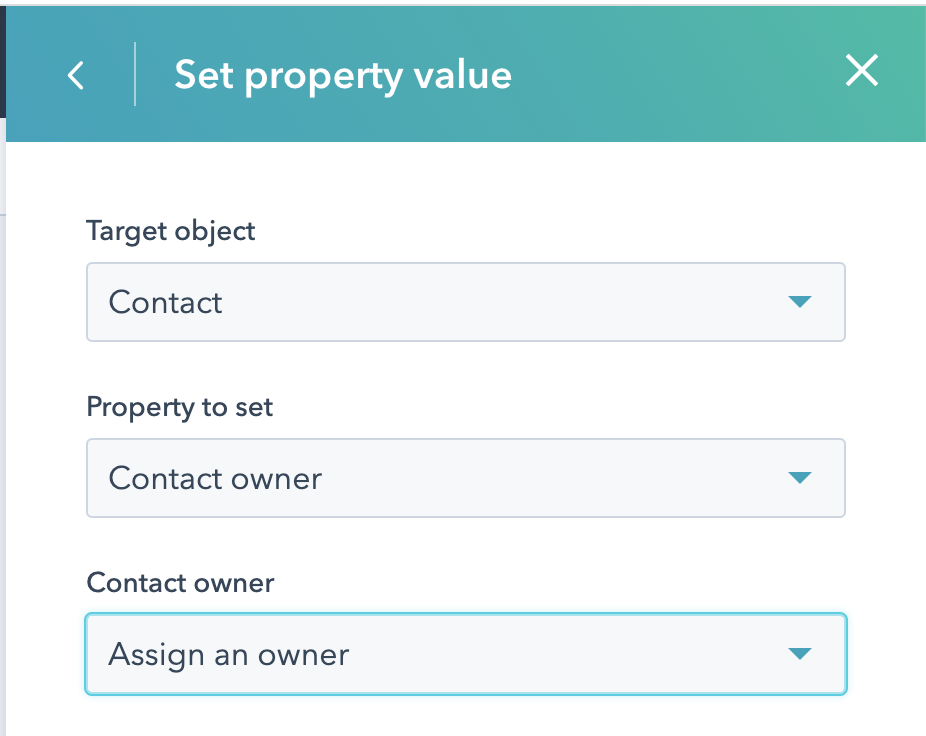The height and width of the screenshot is (736, 926).
Task: Open the Property to set dropdown
Action: pos(465,478)
